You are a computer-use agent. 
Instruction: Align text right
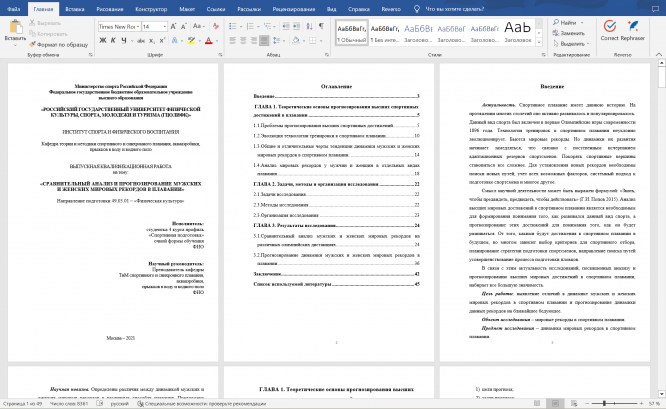[254, 41]
